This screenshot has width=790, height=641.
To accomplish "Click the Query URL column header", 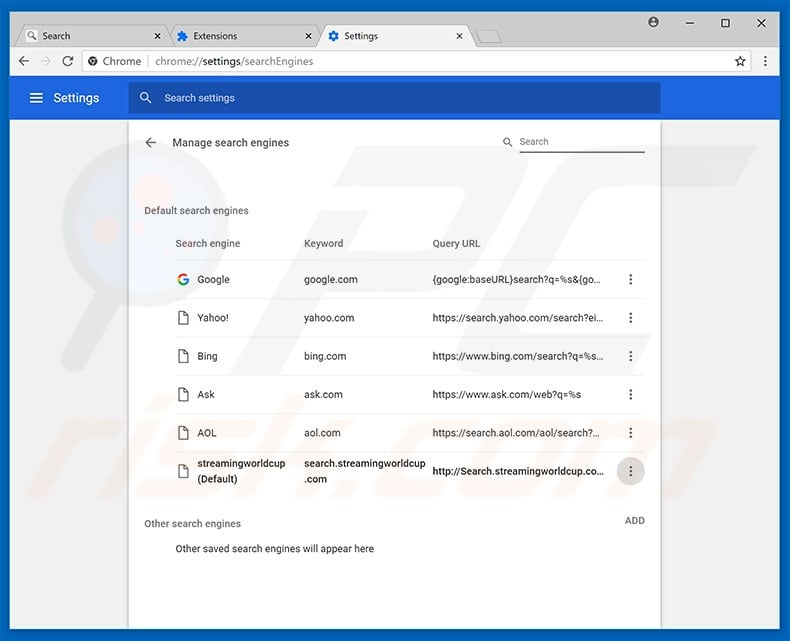I will (456, 243).
